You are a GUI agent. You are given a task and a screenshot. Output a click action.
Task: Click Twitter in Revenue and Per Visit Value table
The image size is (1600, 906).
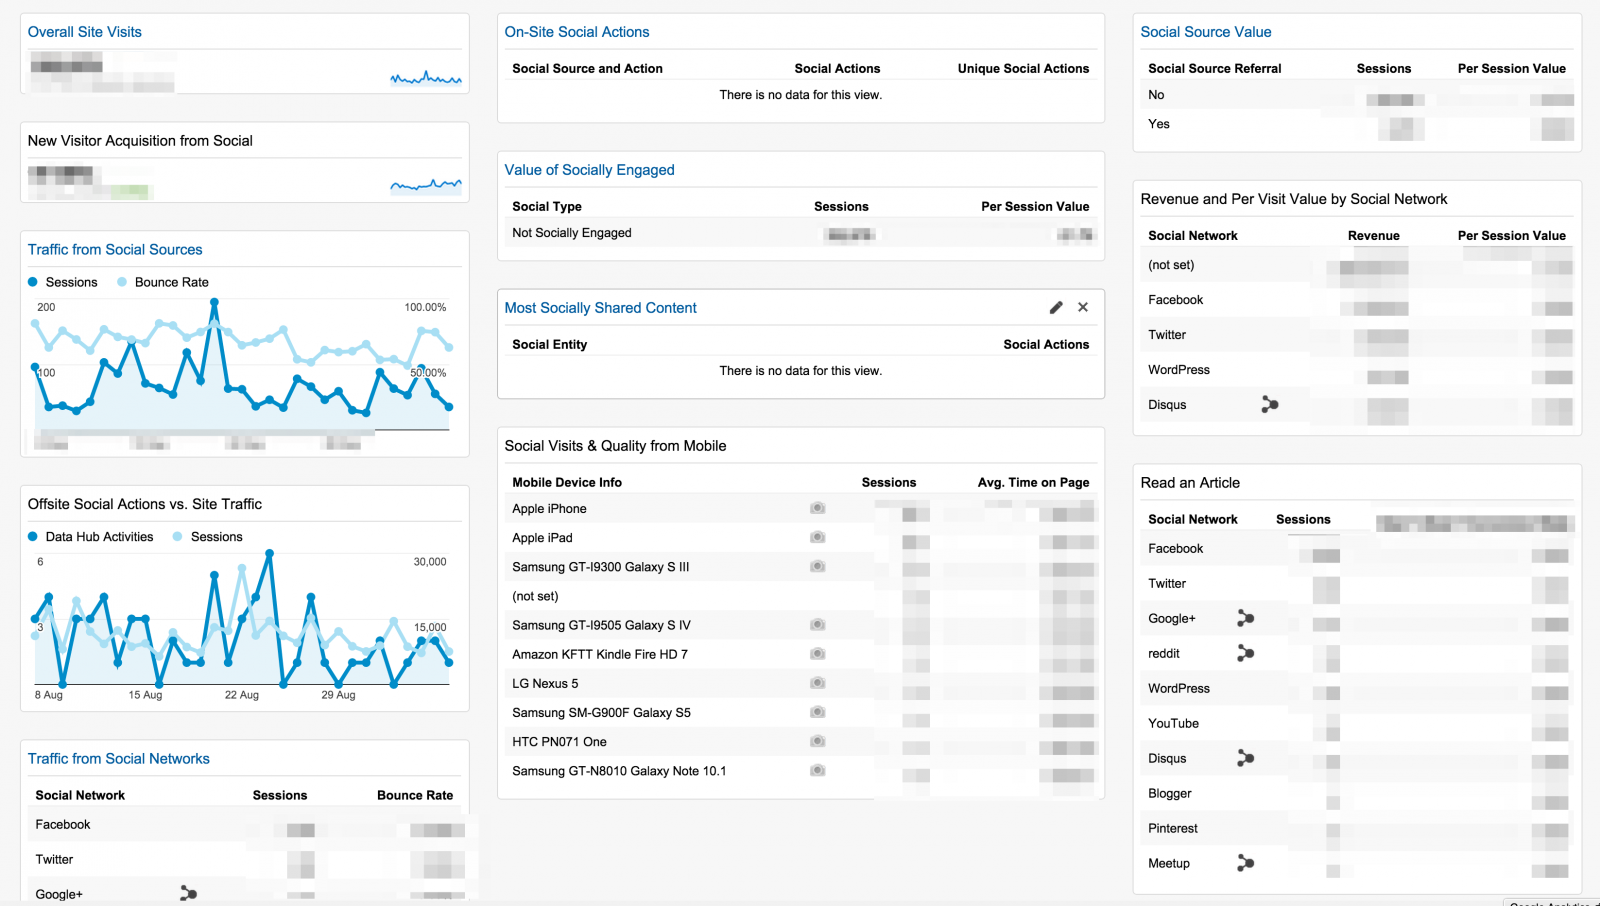coord(1167,335)
